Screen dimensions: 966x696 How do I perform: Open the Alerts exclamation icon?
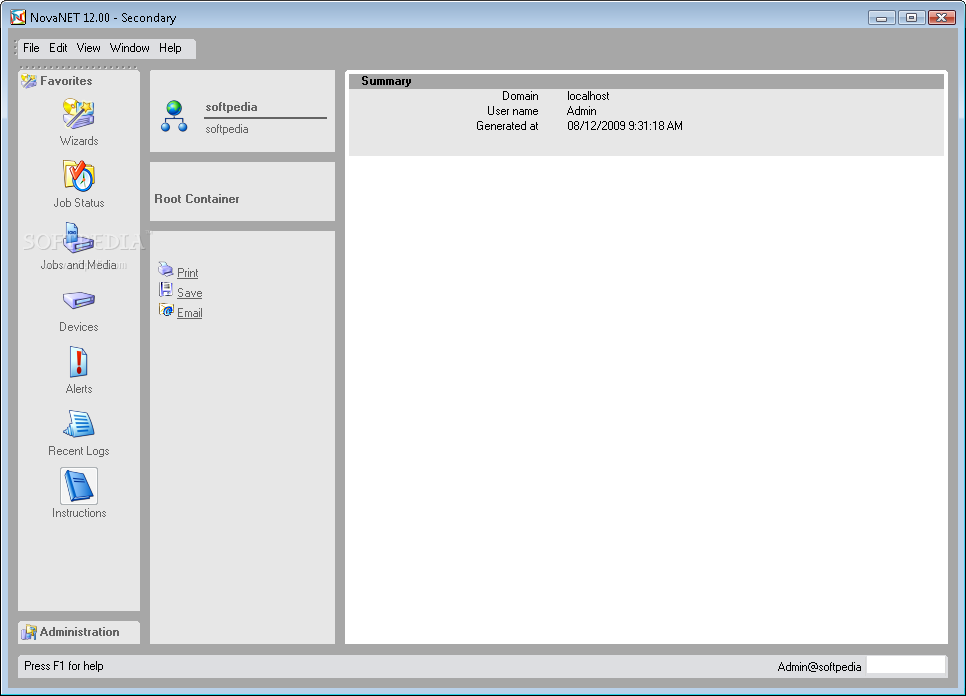click(78, 362)
